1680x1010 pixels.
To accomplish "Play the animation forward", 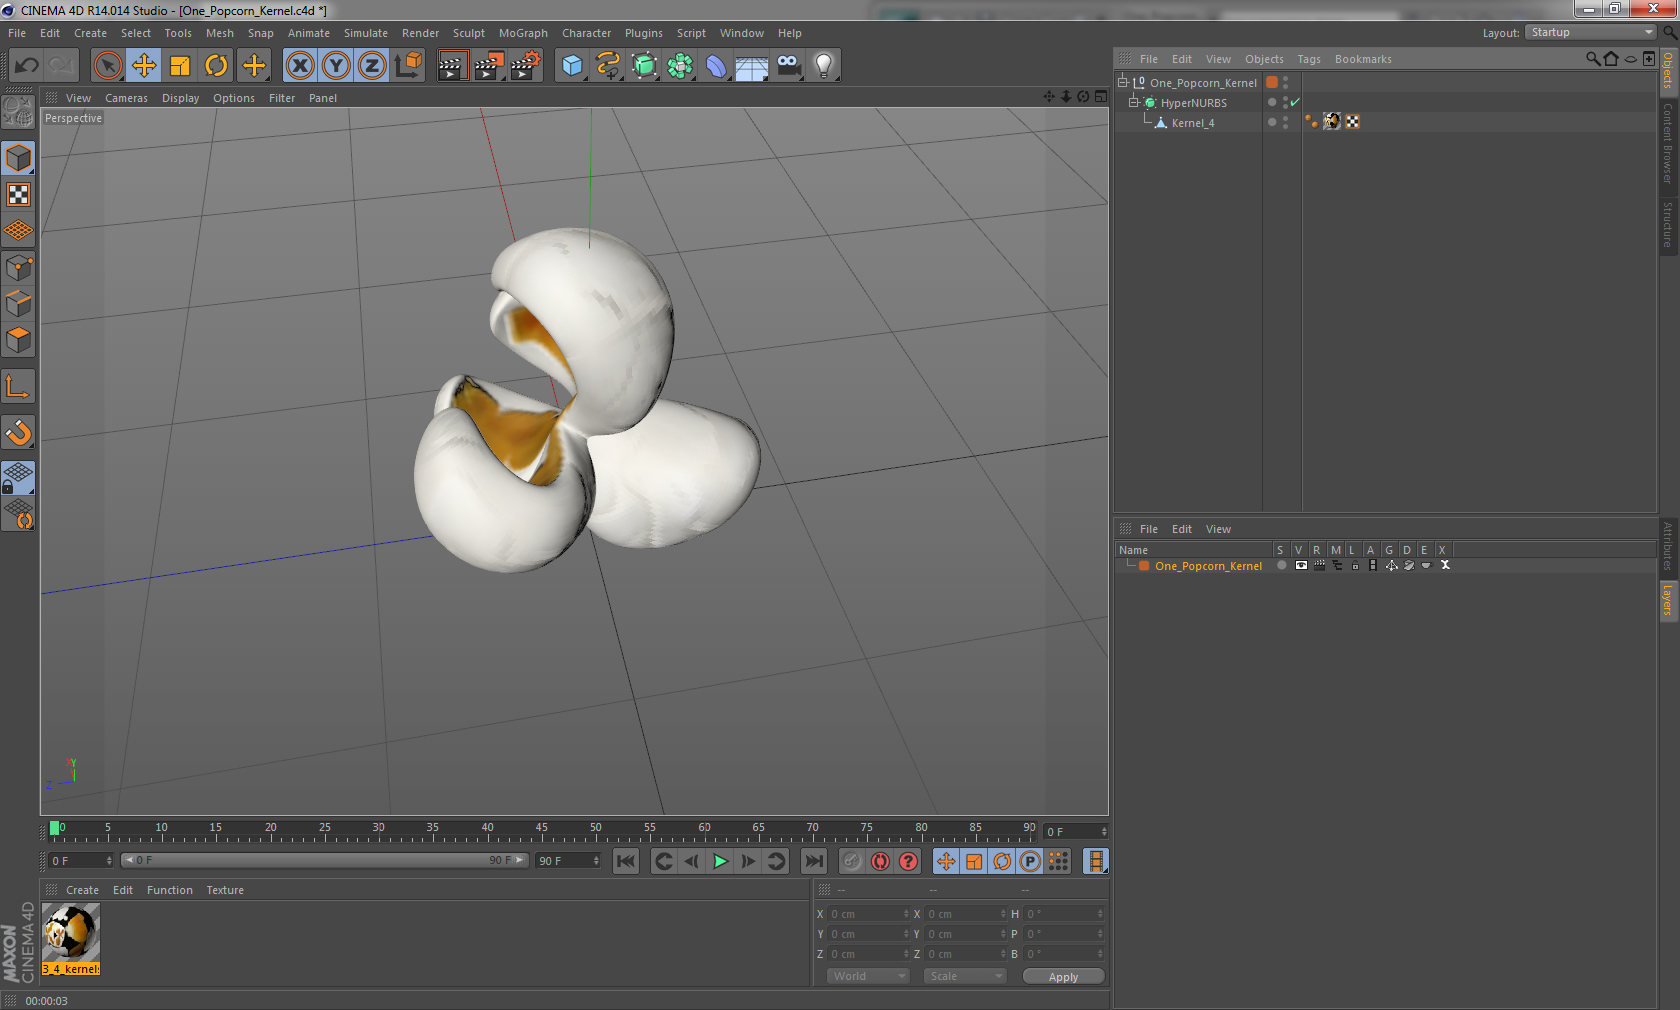I will tap(720, 861).
